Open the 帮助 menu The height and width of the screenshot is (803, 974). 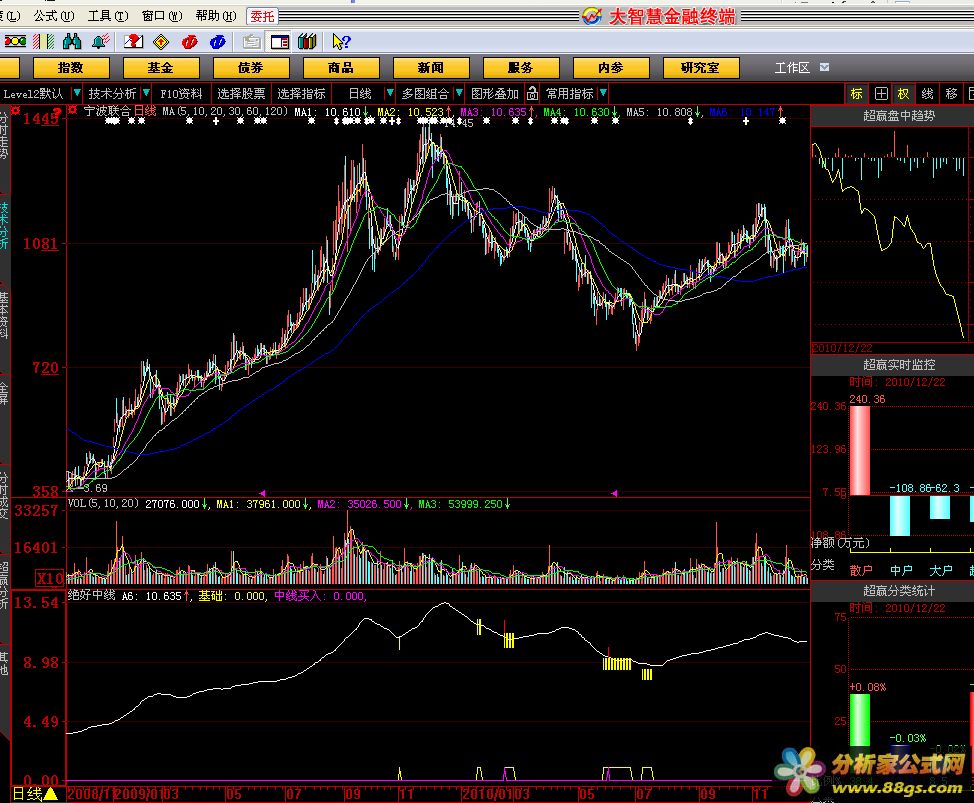pos(216,16)
